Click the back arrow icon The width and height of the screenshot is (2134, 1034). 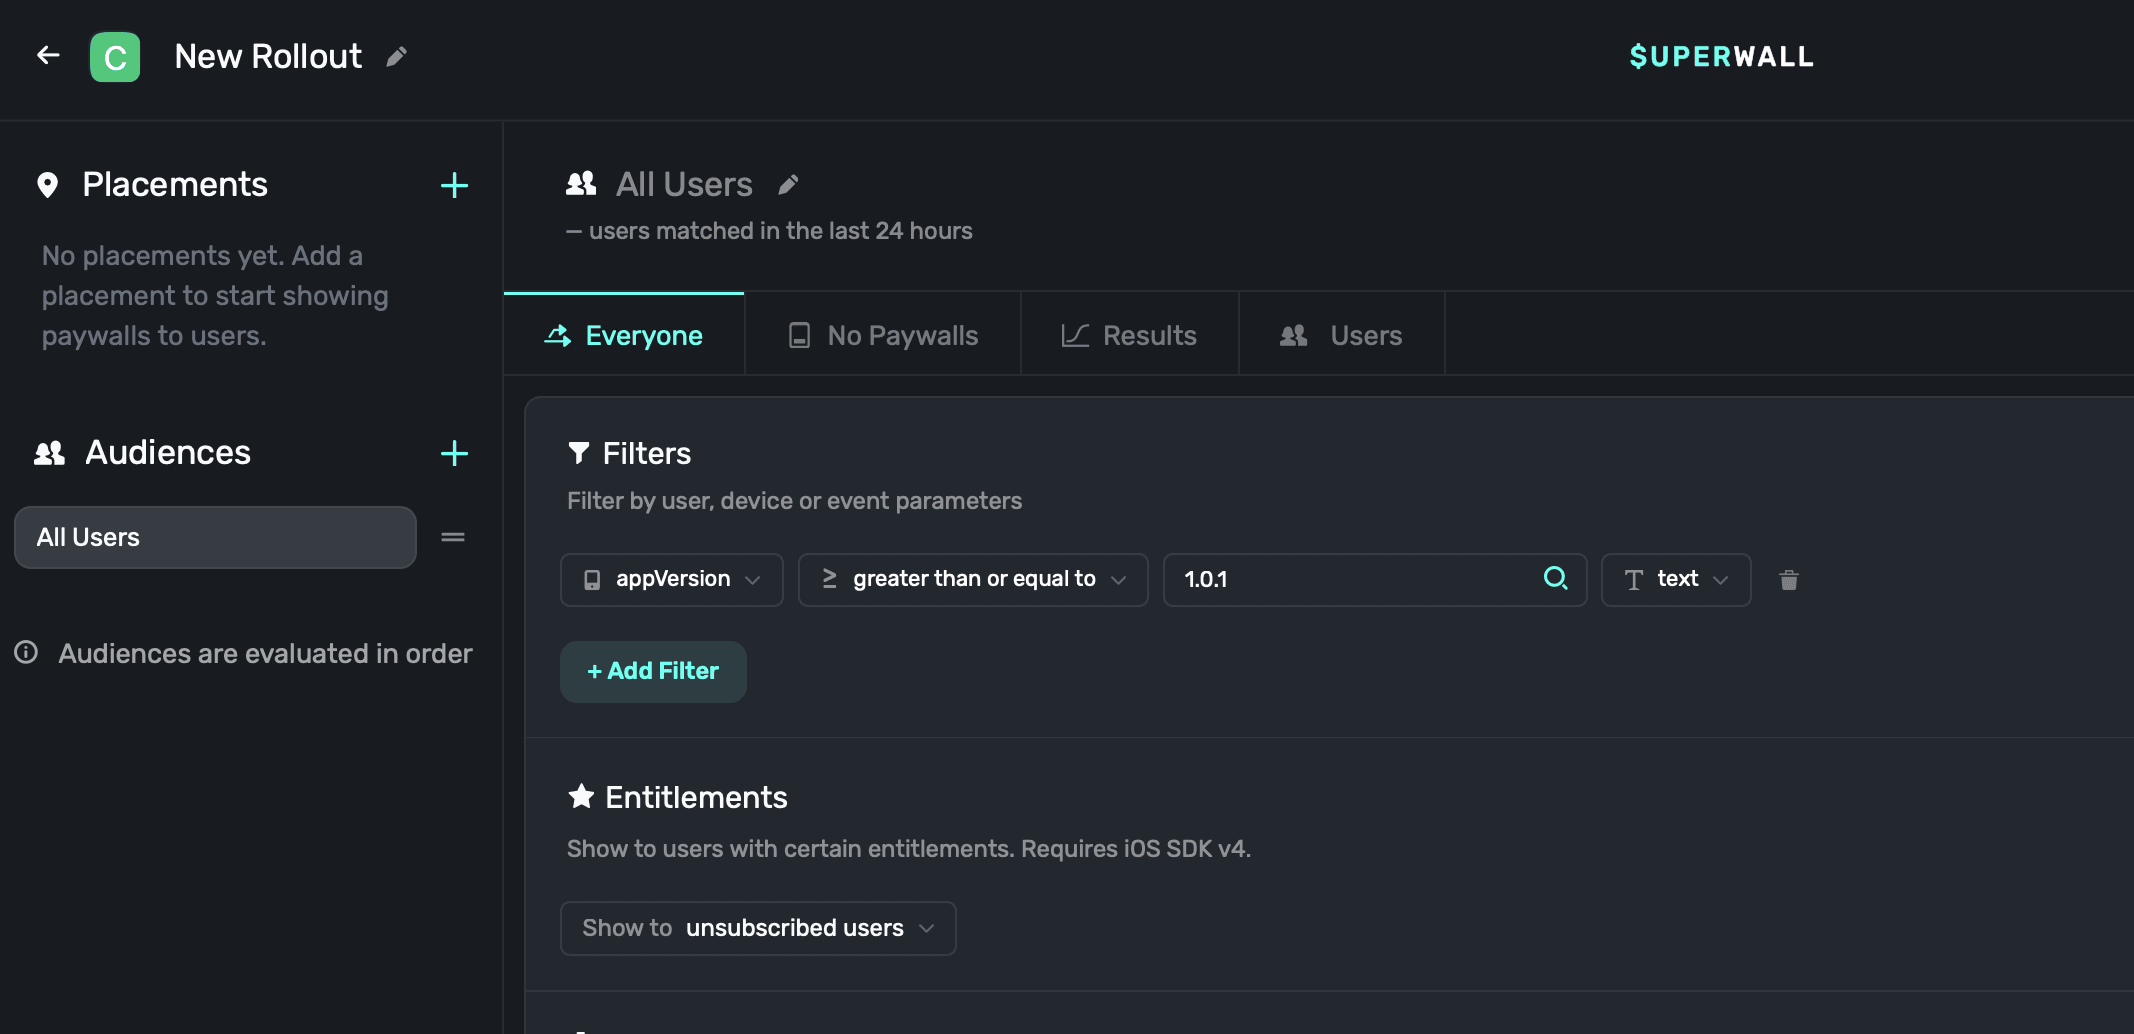coord(48,56)
